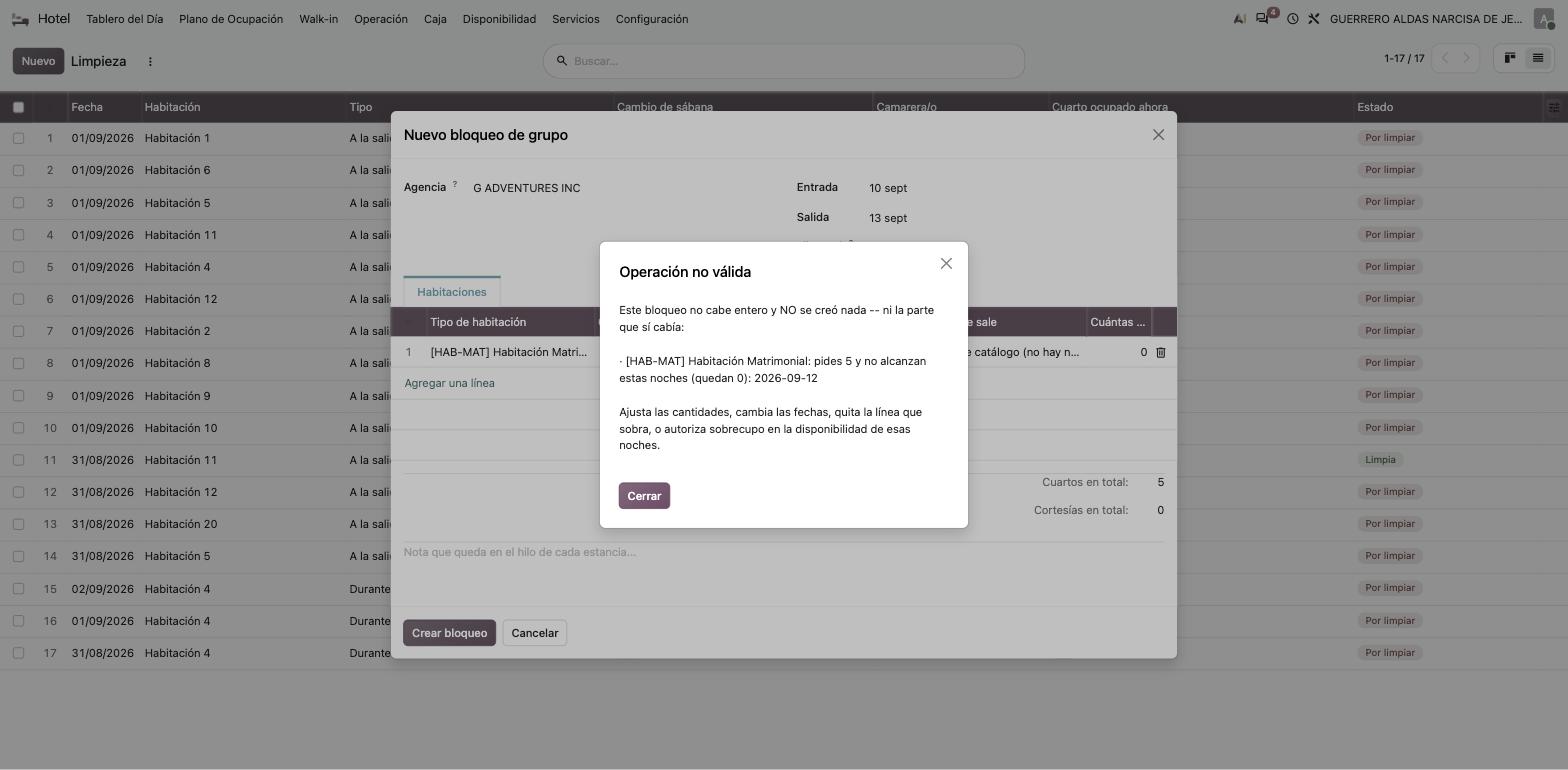This screenshot has height=770, width=1568.
Task: Check the row 7 Habitación 2 checkbox
Action: [18, 331]
